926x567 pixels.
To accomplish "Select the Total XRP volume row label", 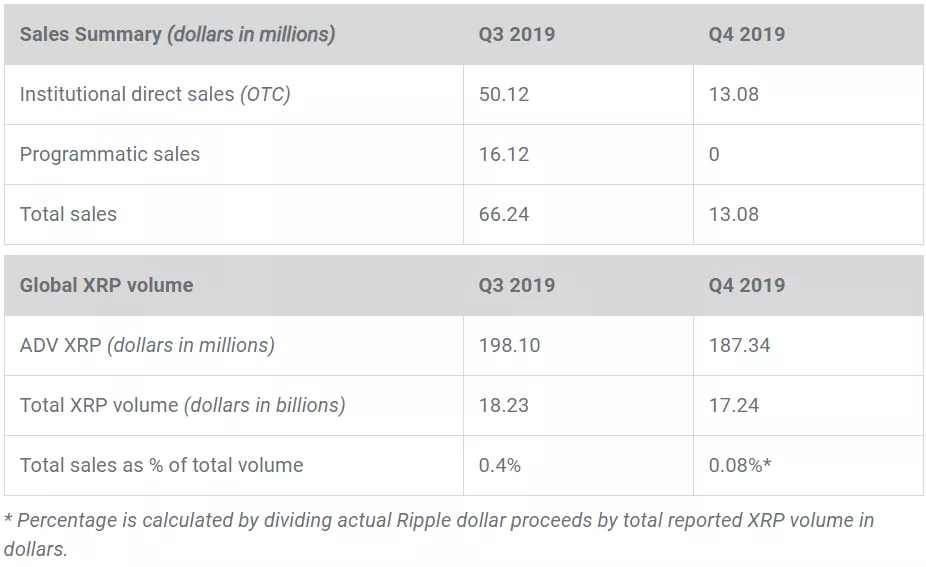I will point(182,405).
